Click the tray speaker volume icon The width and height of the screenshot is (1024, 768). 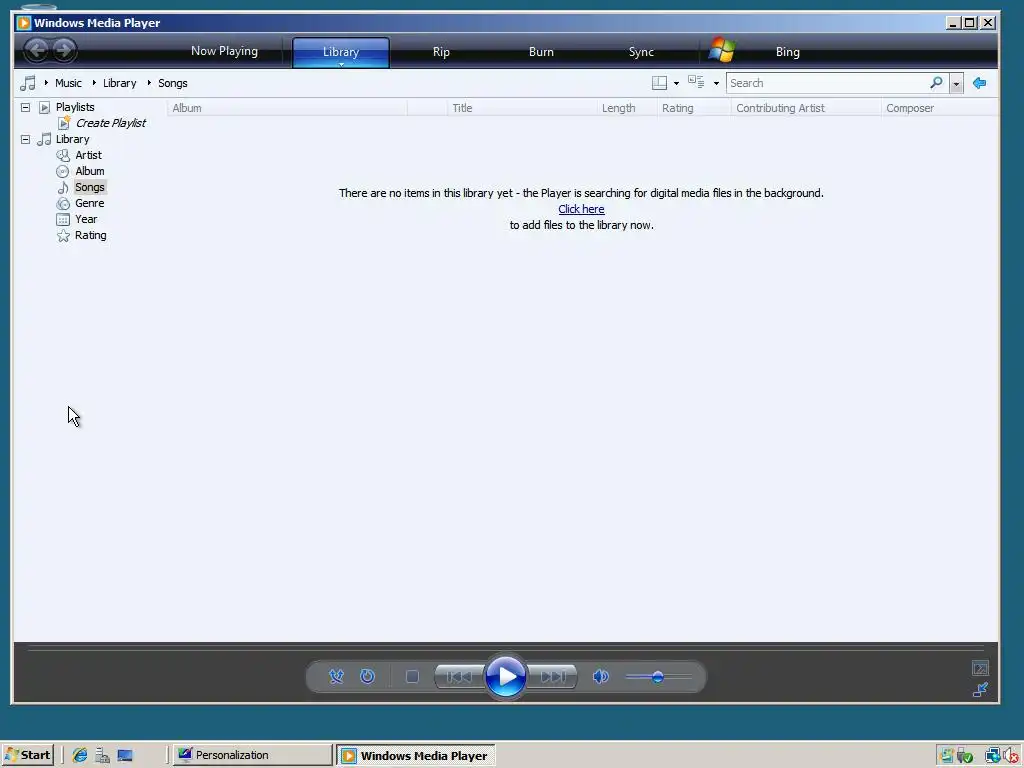1010,756
